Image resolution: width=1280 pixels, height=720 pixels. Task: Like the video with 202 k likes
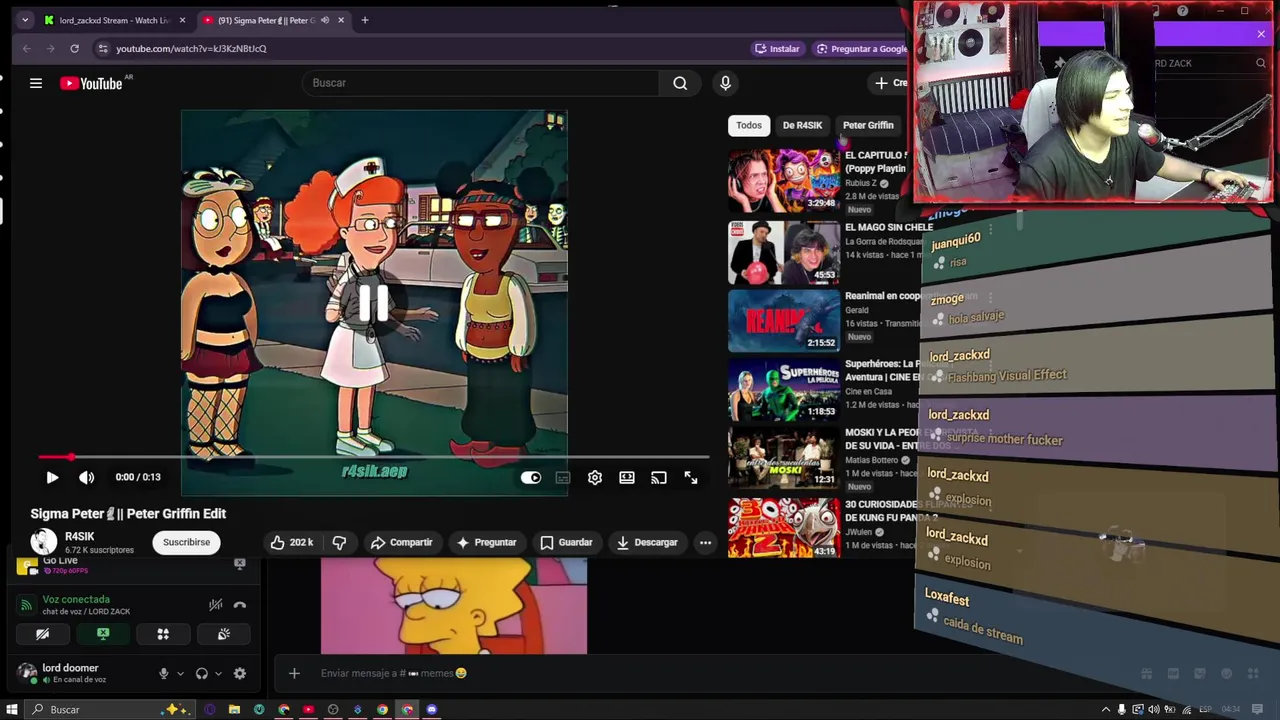(x=292, y=542)
